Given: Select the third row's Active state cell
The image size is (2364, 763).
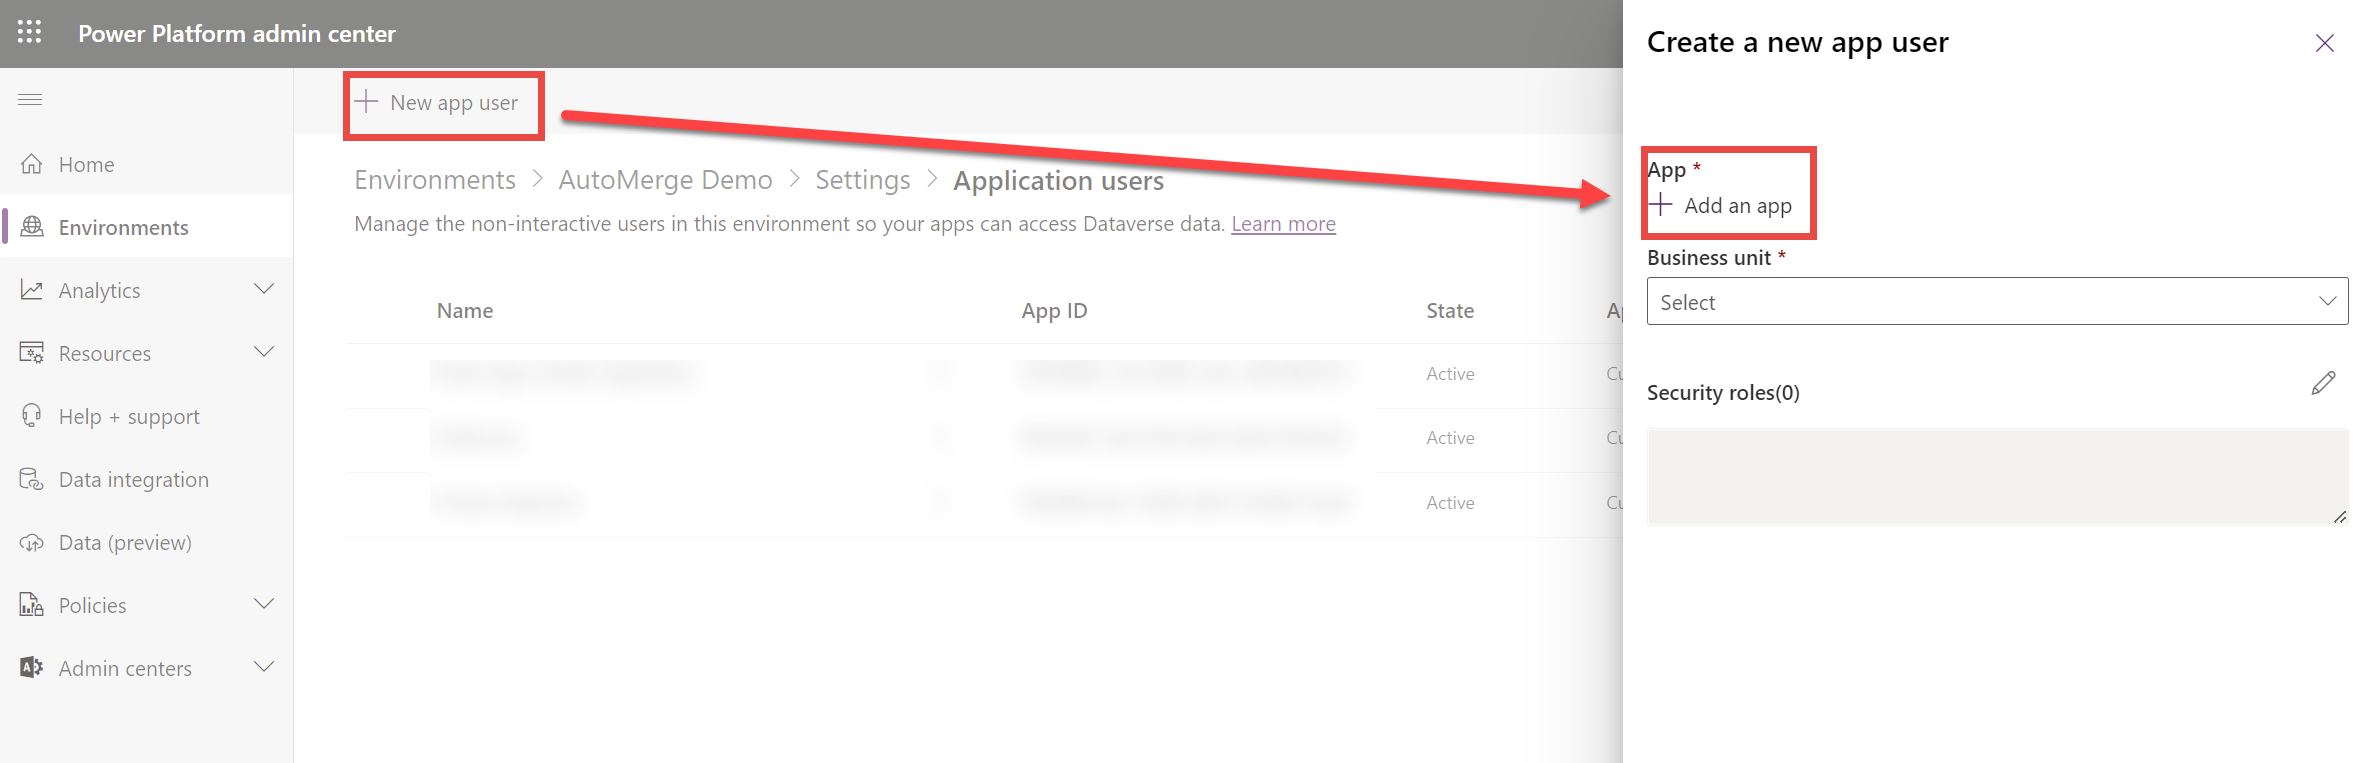Looking at the screenshot, I should [1450, 503].
